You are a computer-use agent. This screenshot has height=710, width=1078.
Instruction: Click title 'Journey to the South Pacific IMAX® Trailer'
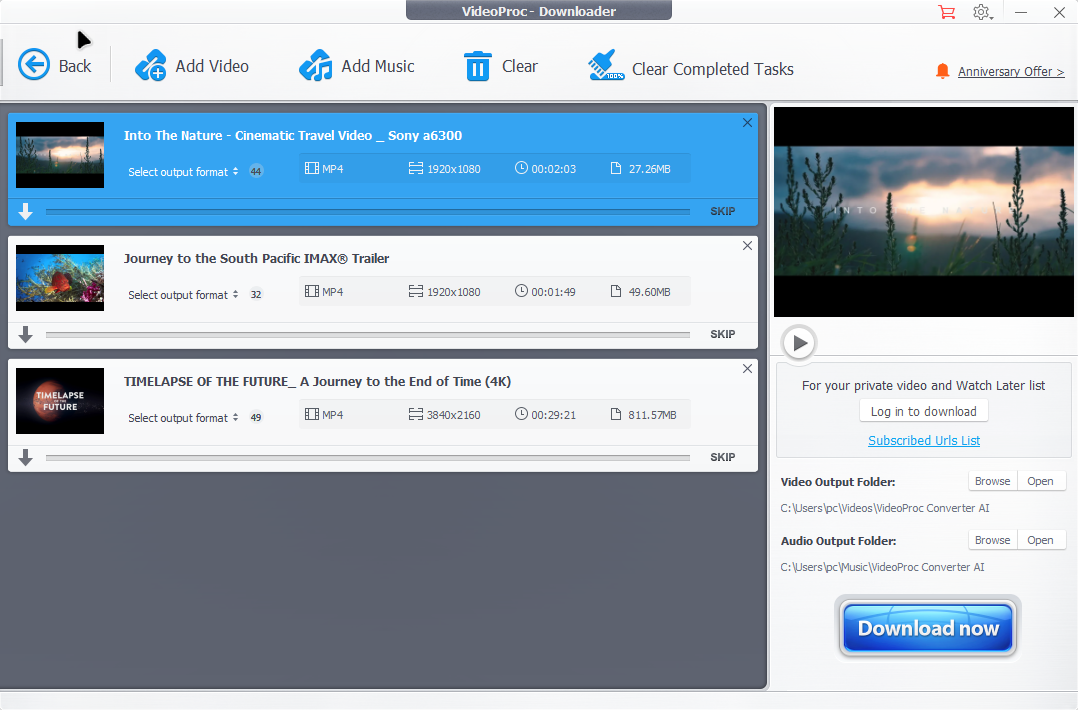[256, 259]
